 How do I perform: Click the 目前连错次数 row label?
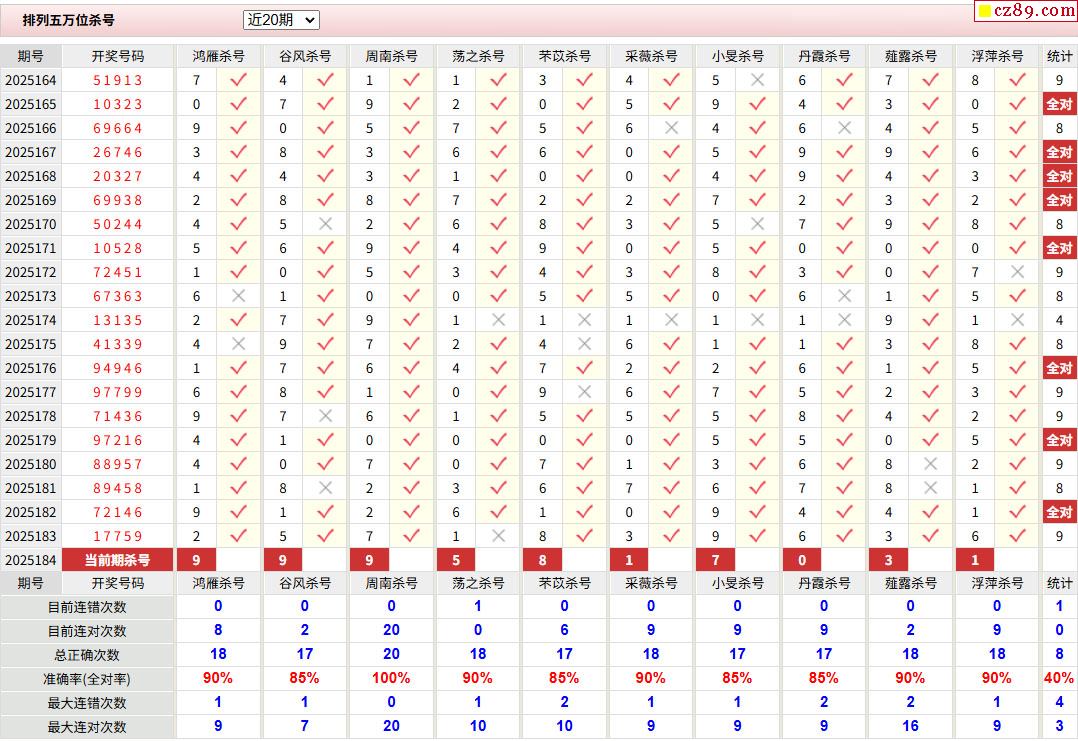(x=87, y=608)
